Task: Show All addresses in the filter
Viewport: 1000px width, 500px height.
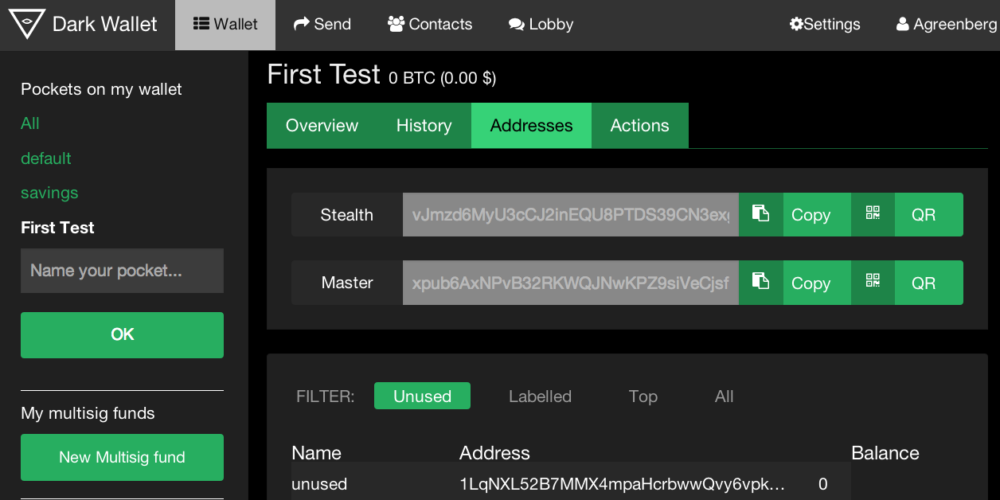Action: click(x=724, y=396)
